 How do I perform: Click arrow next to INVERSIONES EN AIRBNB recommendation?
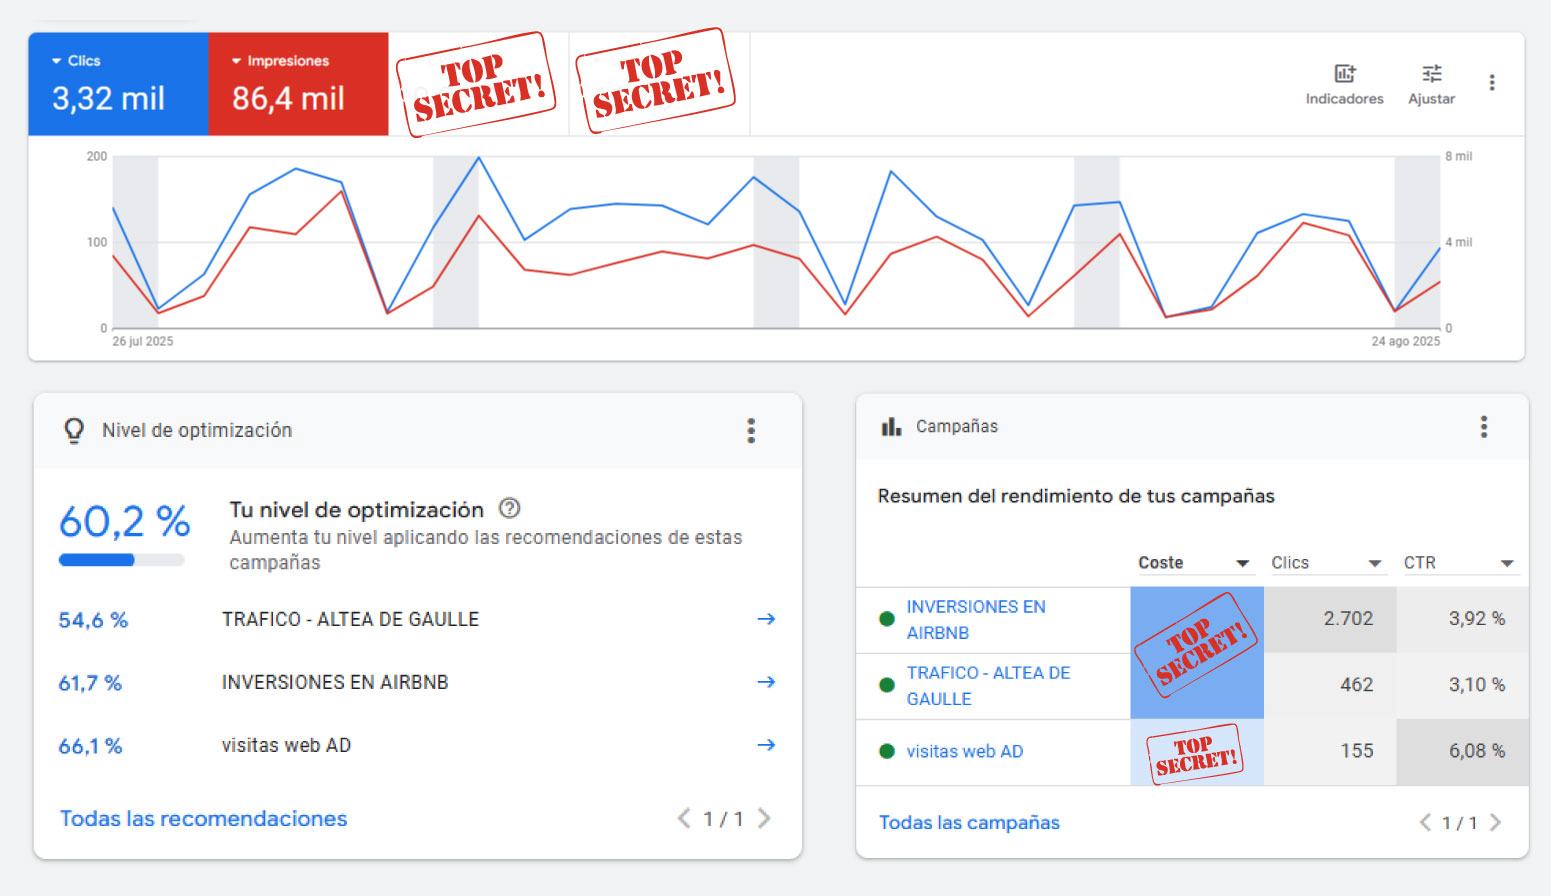[x=766, y=682]
